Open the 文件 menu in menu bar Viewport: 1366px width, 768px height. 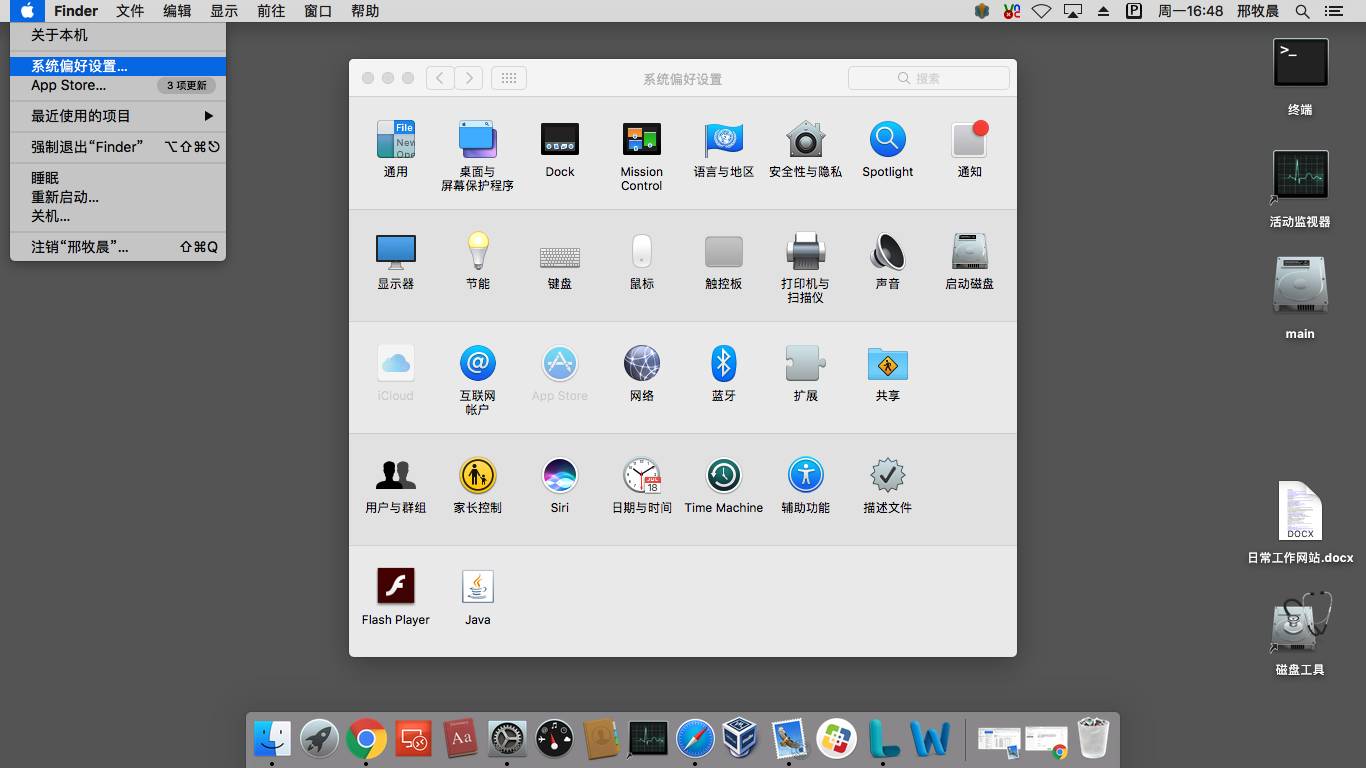pyautogui.click(x=130, y=11)
